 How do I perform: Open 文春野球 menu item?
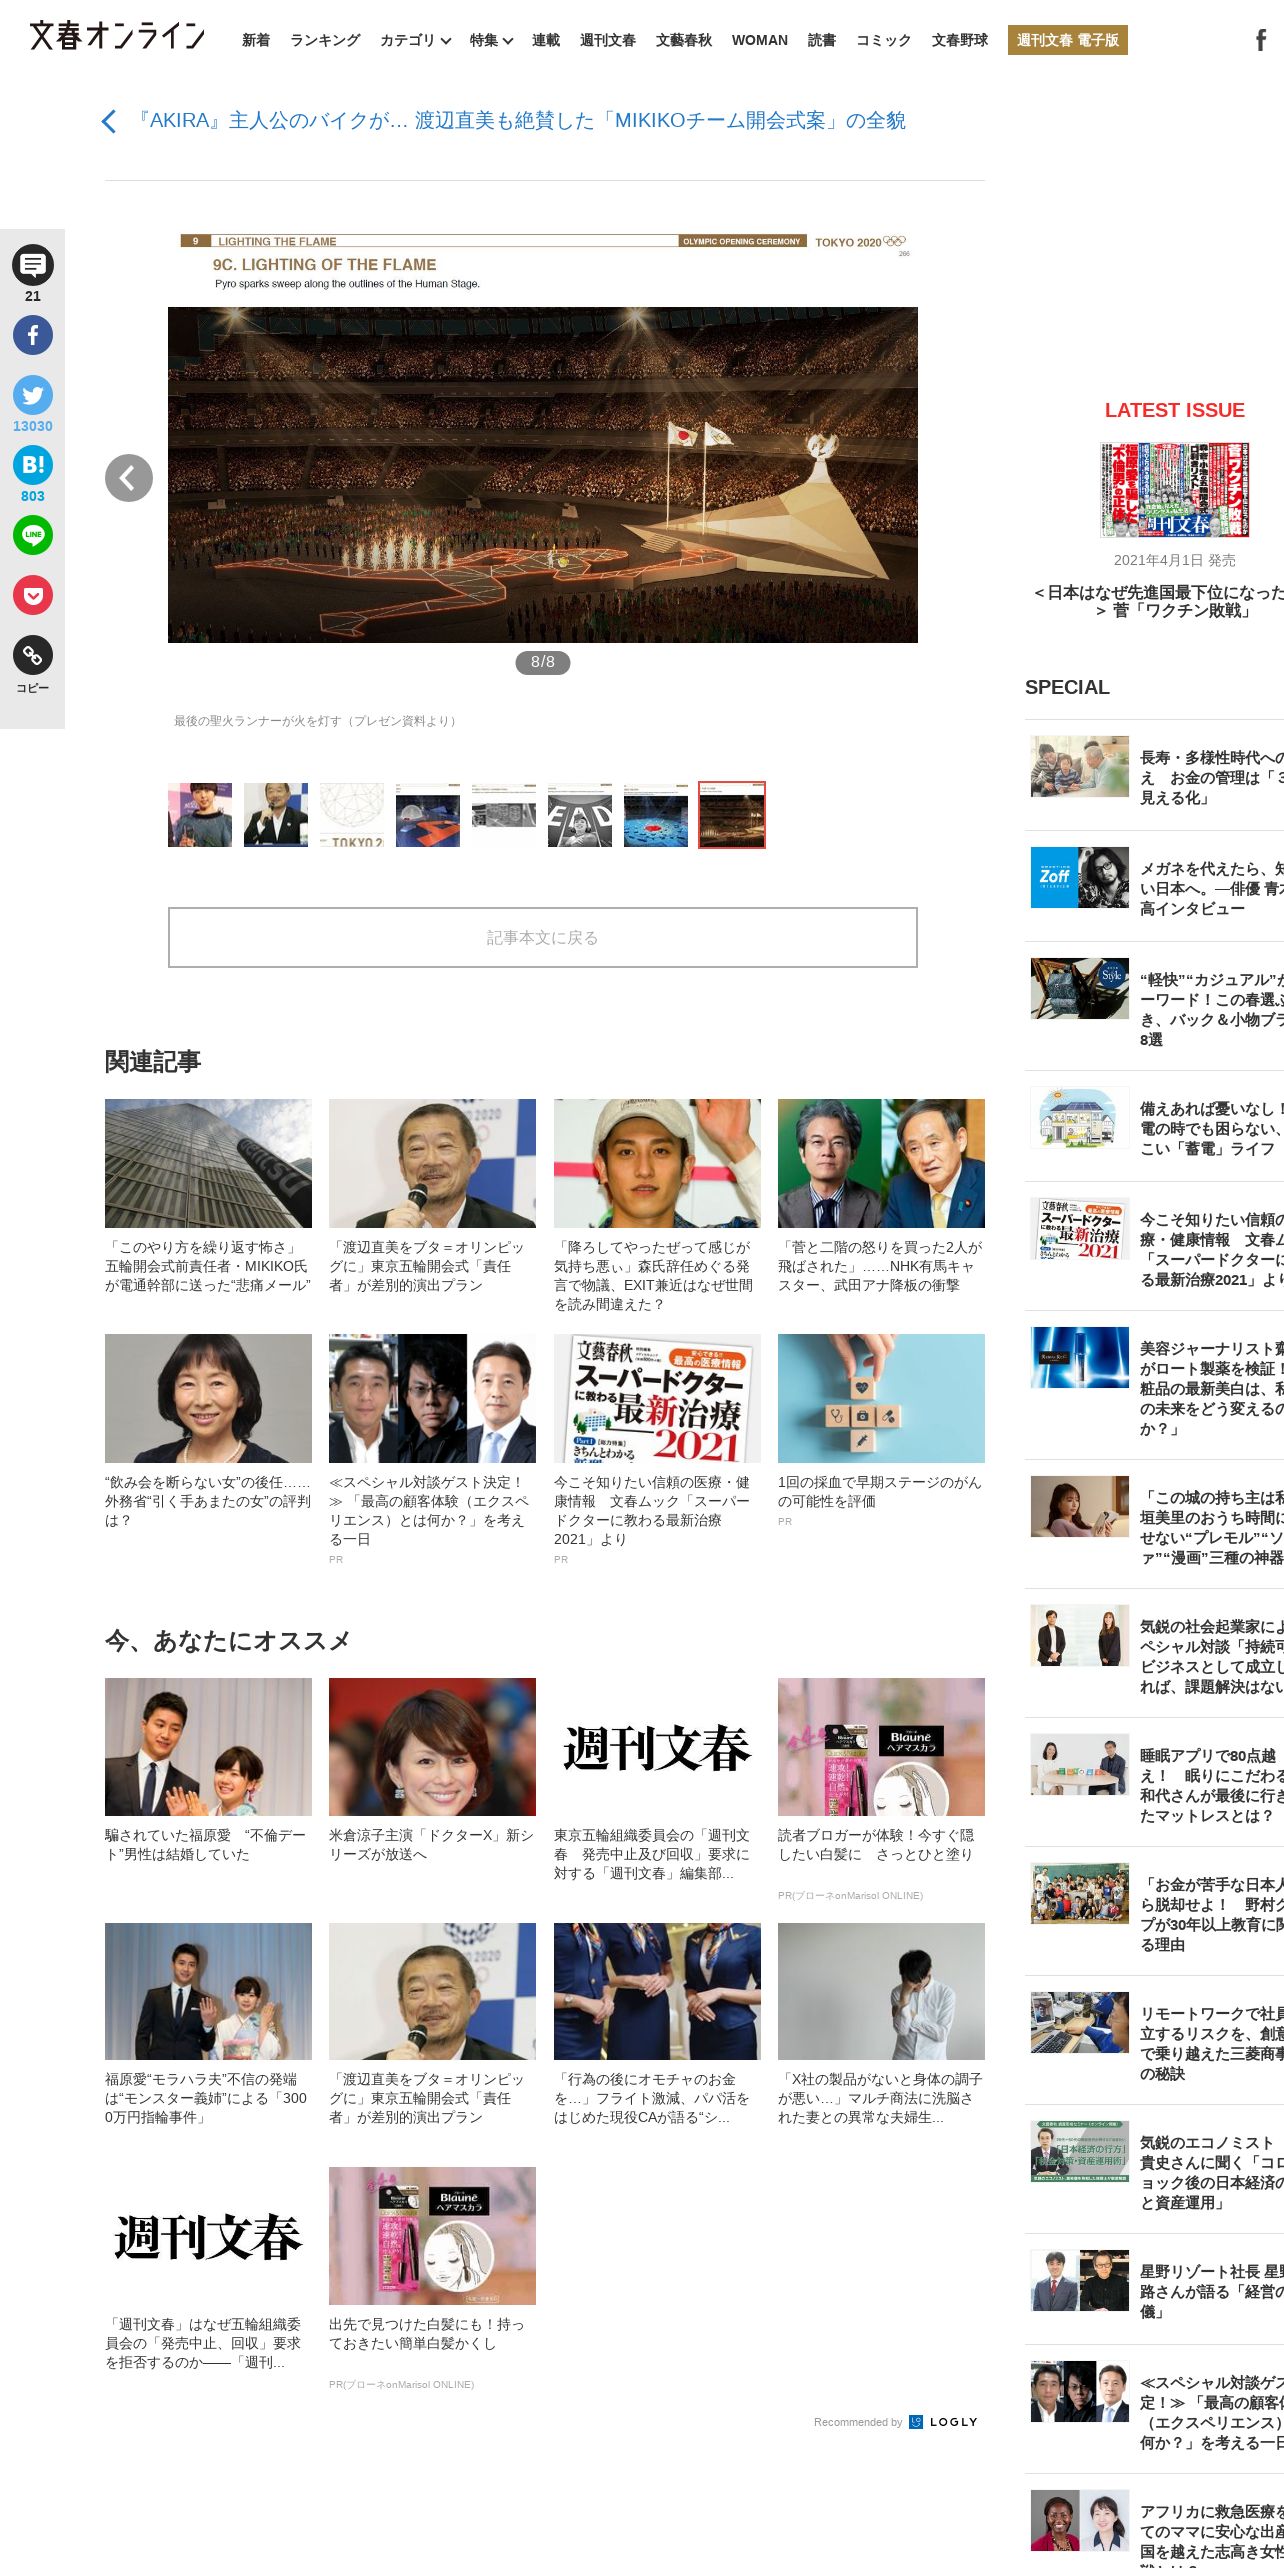pyautogui.click(x=960, y=40)
